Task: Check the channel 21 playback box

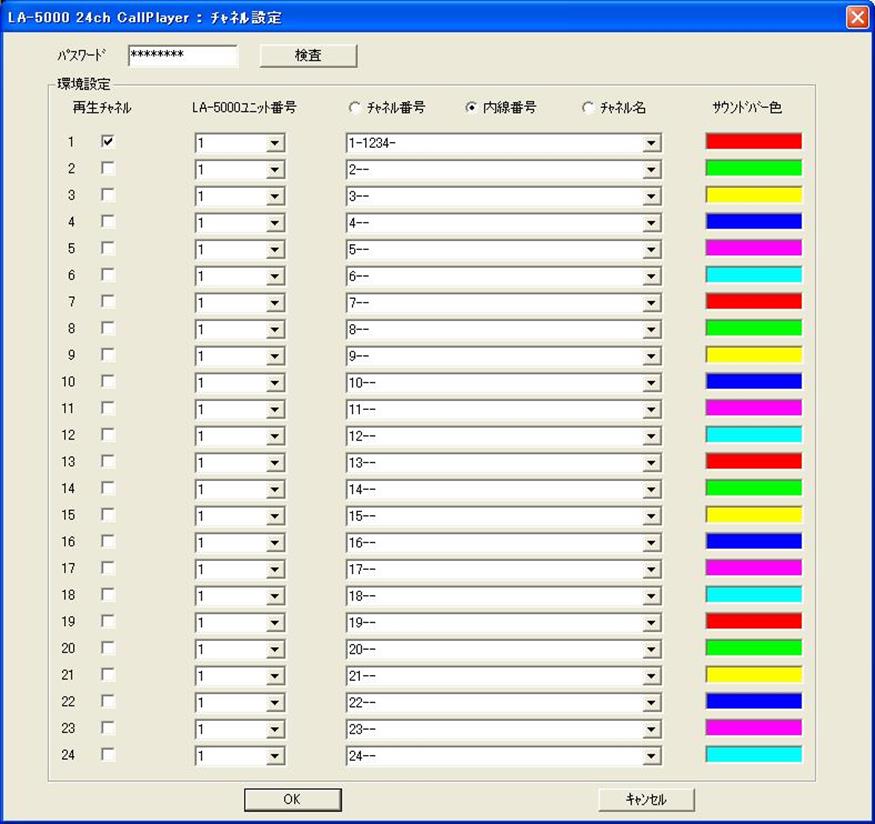Action: 108,674
